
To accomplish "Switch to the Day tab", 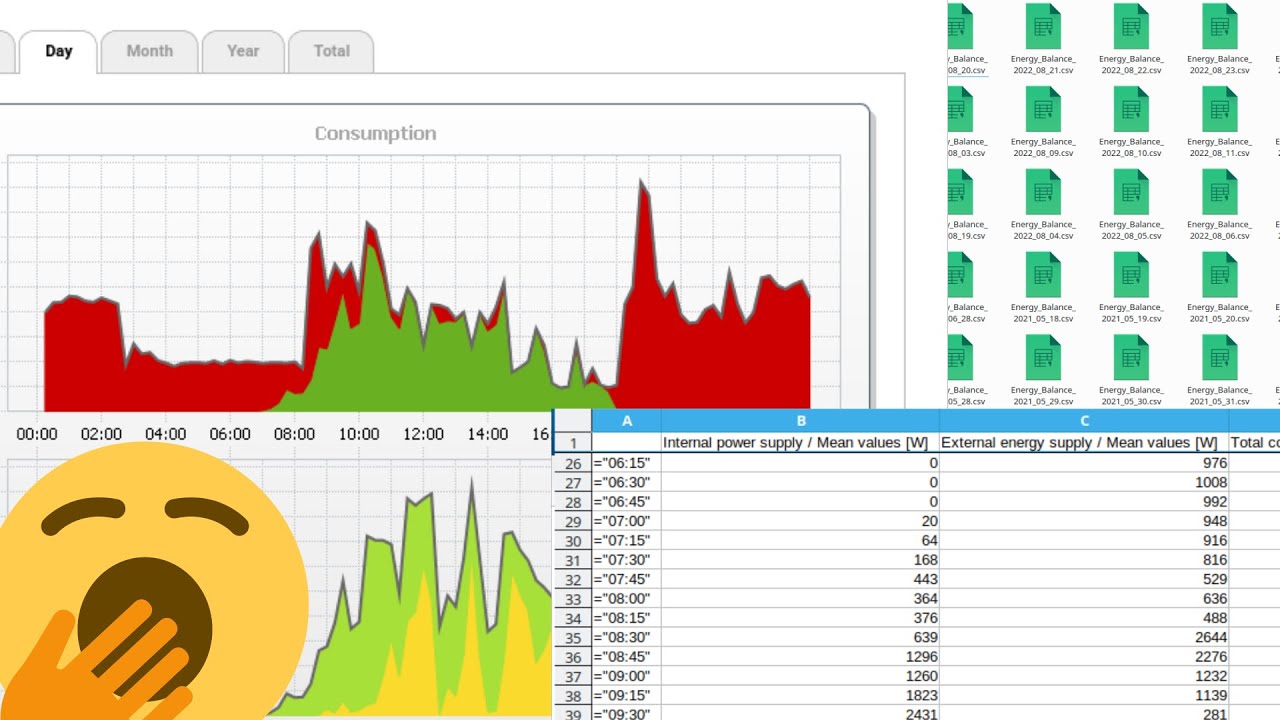I will click(58, 51).
